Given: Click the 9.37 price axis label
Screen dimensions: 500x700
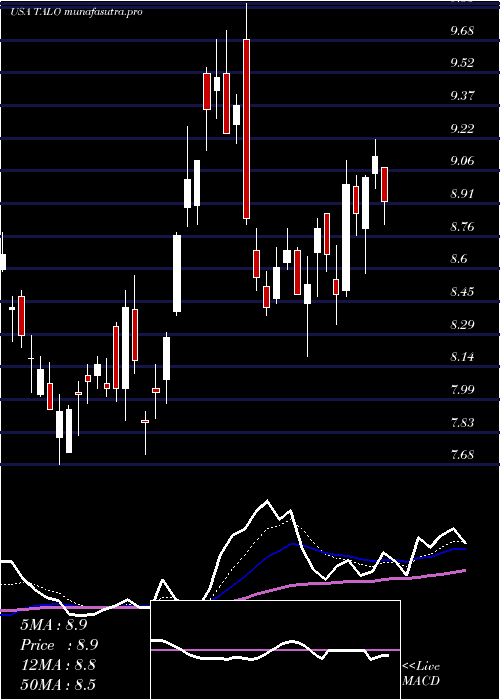Looking at the screenshot, I should 462,96.
